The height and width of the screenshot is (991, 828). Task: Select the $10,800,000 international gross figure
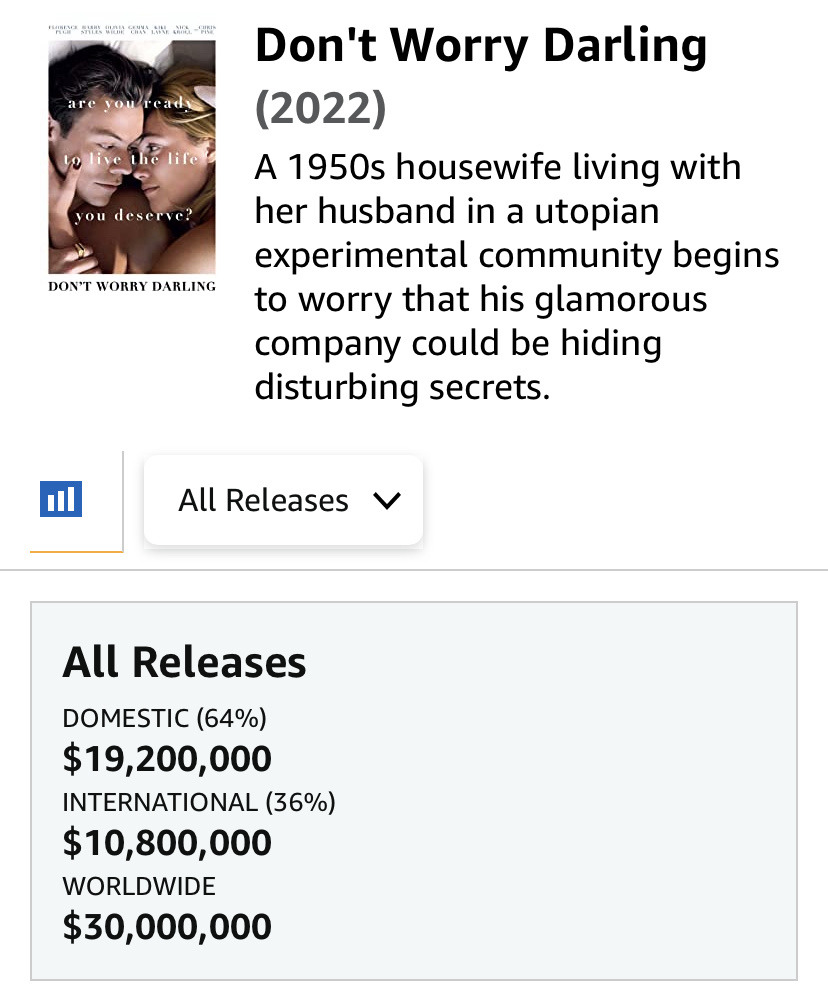167,842
